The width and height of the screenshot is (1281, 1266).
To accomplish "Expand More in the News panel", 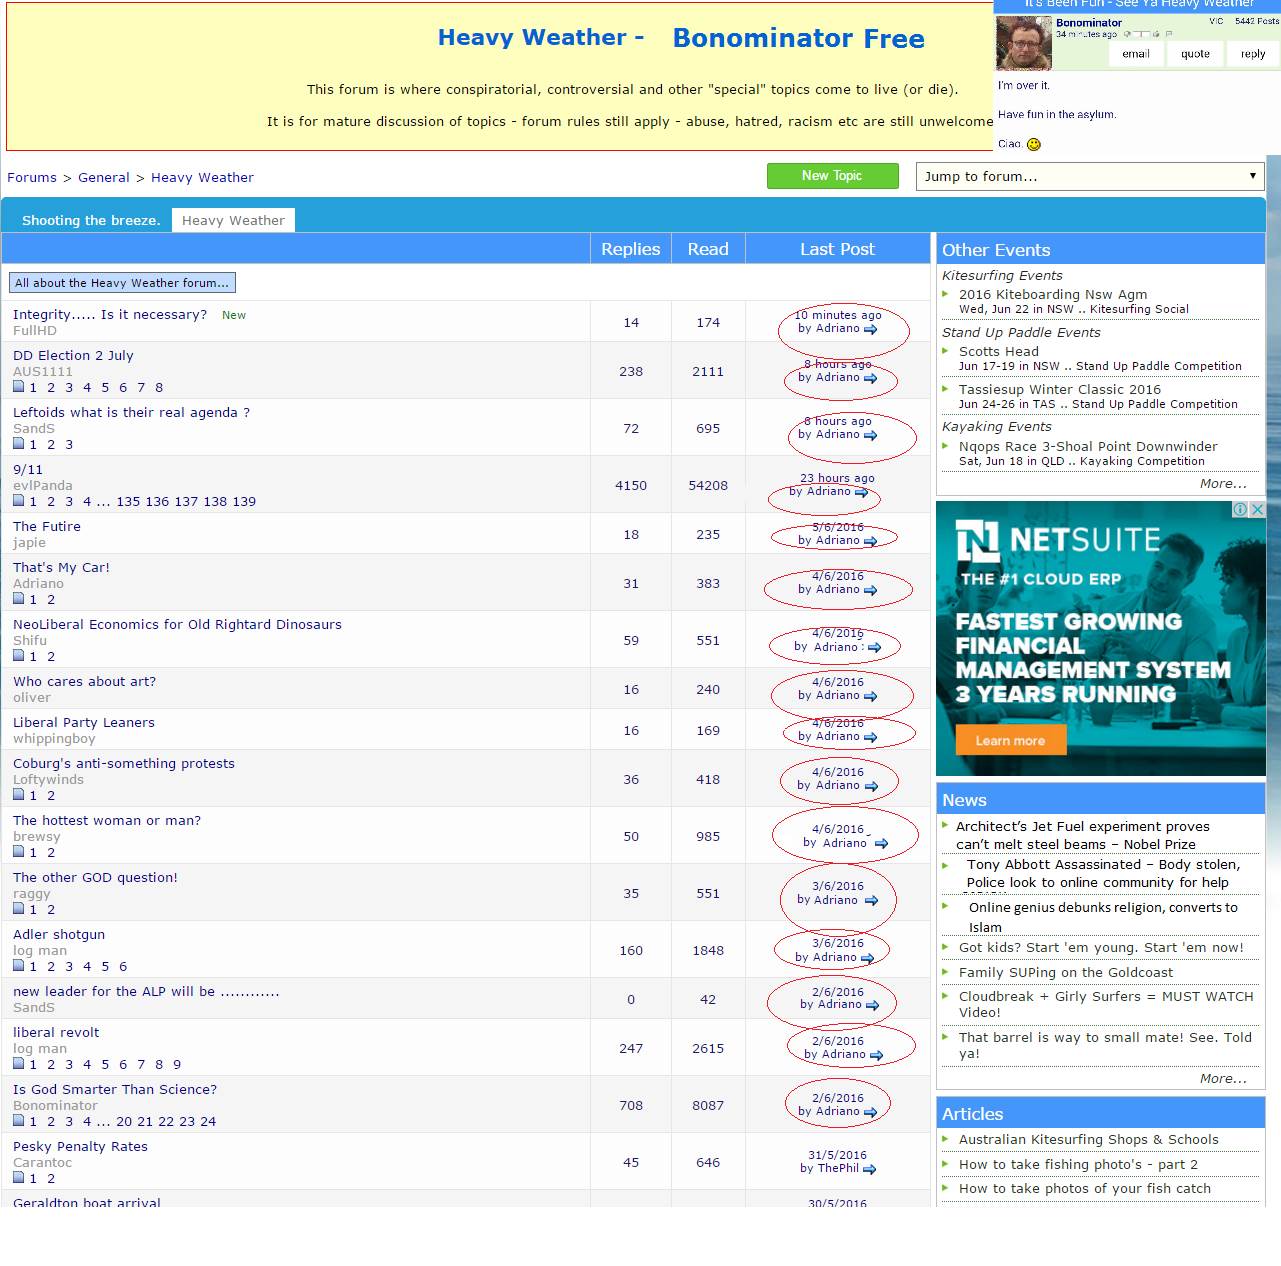I will (x=1222, y=1078).
